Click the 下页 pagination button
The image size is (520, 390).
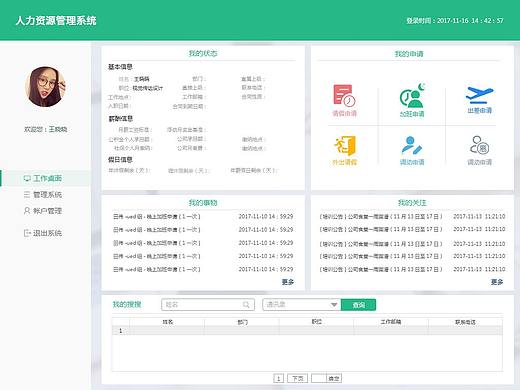(x=298, y=378)
